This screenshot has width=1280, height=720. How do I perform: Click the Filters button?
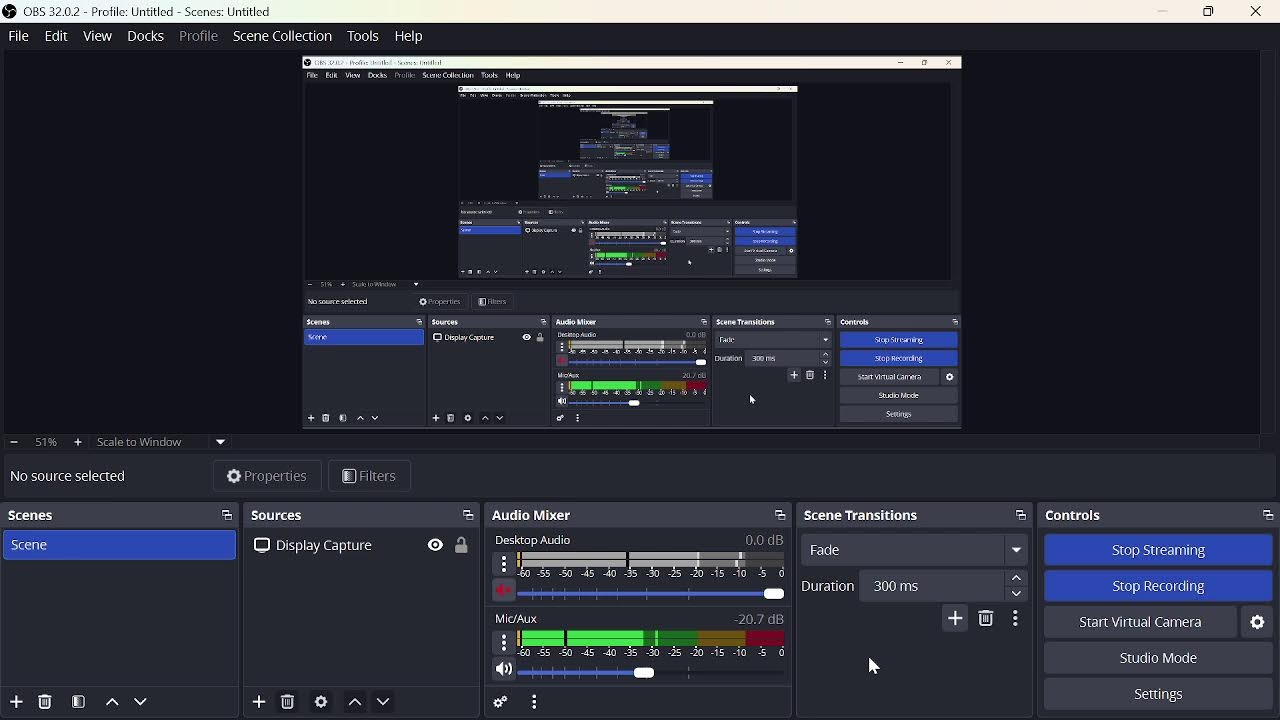coord(370,477)
